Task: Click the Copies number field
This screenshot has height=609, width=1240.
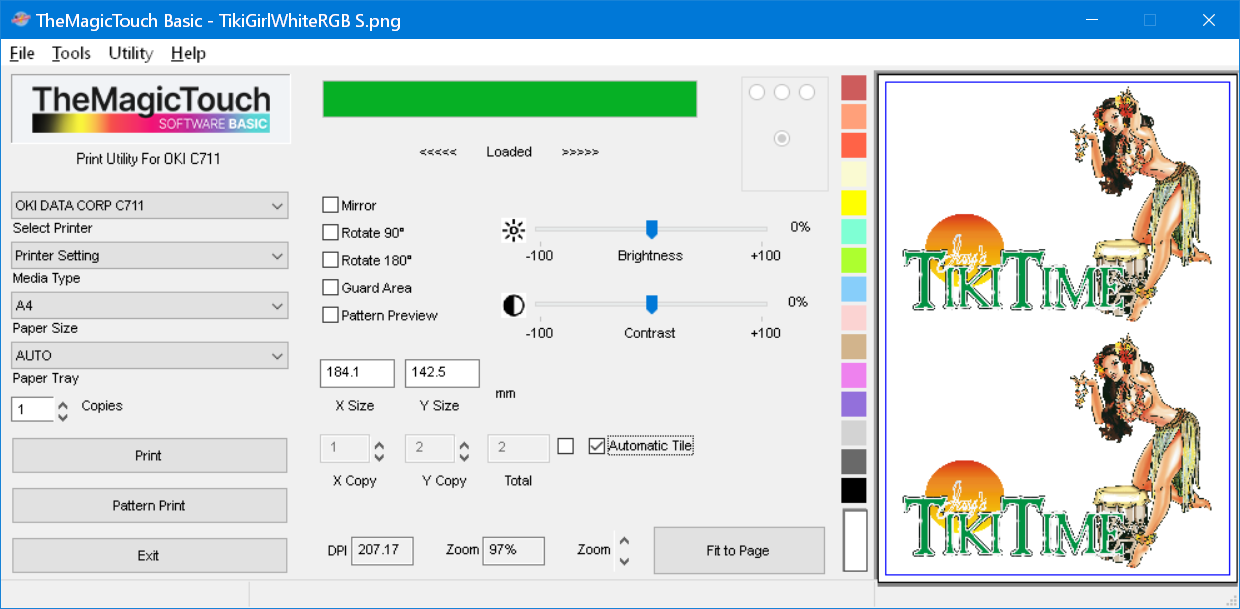Action: click(32, 409)
